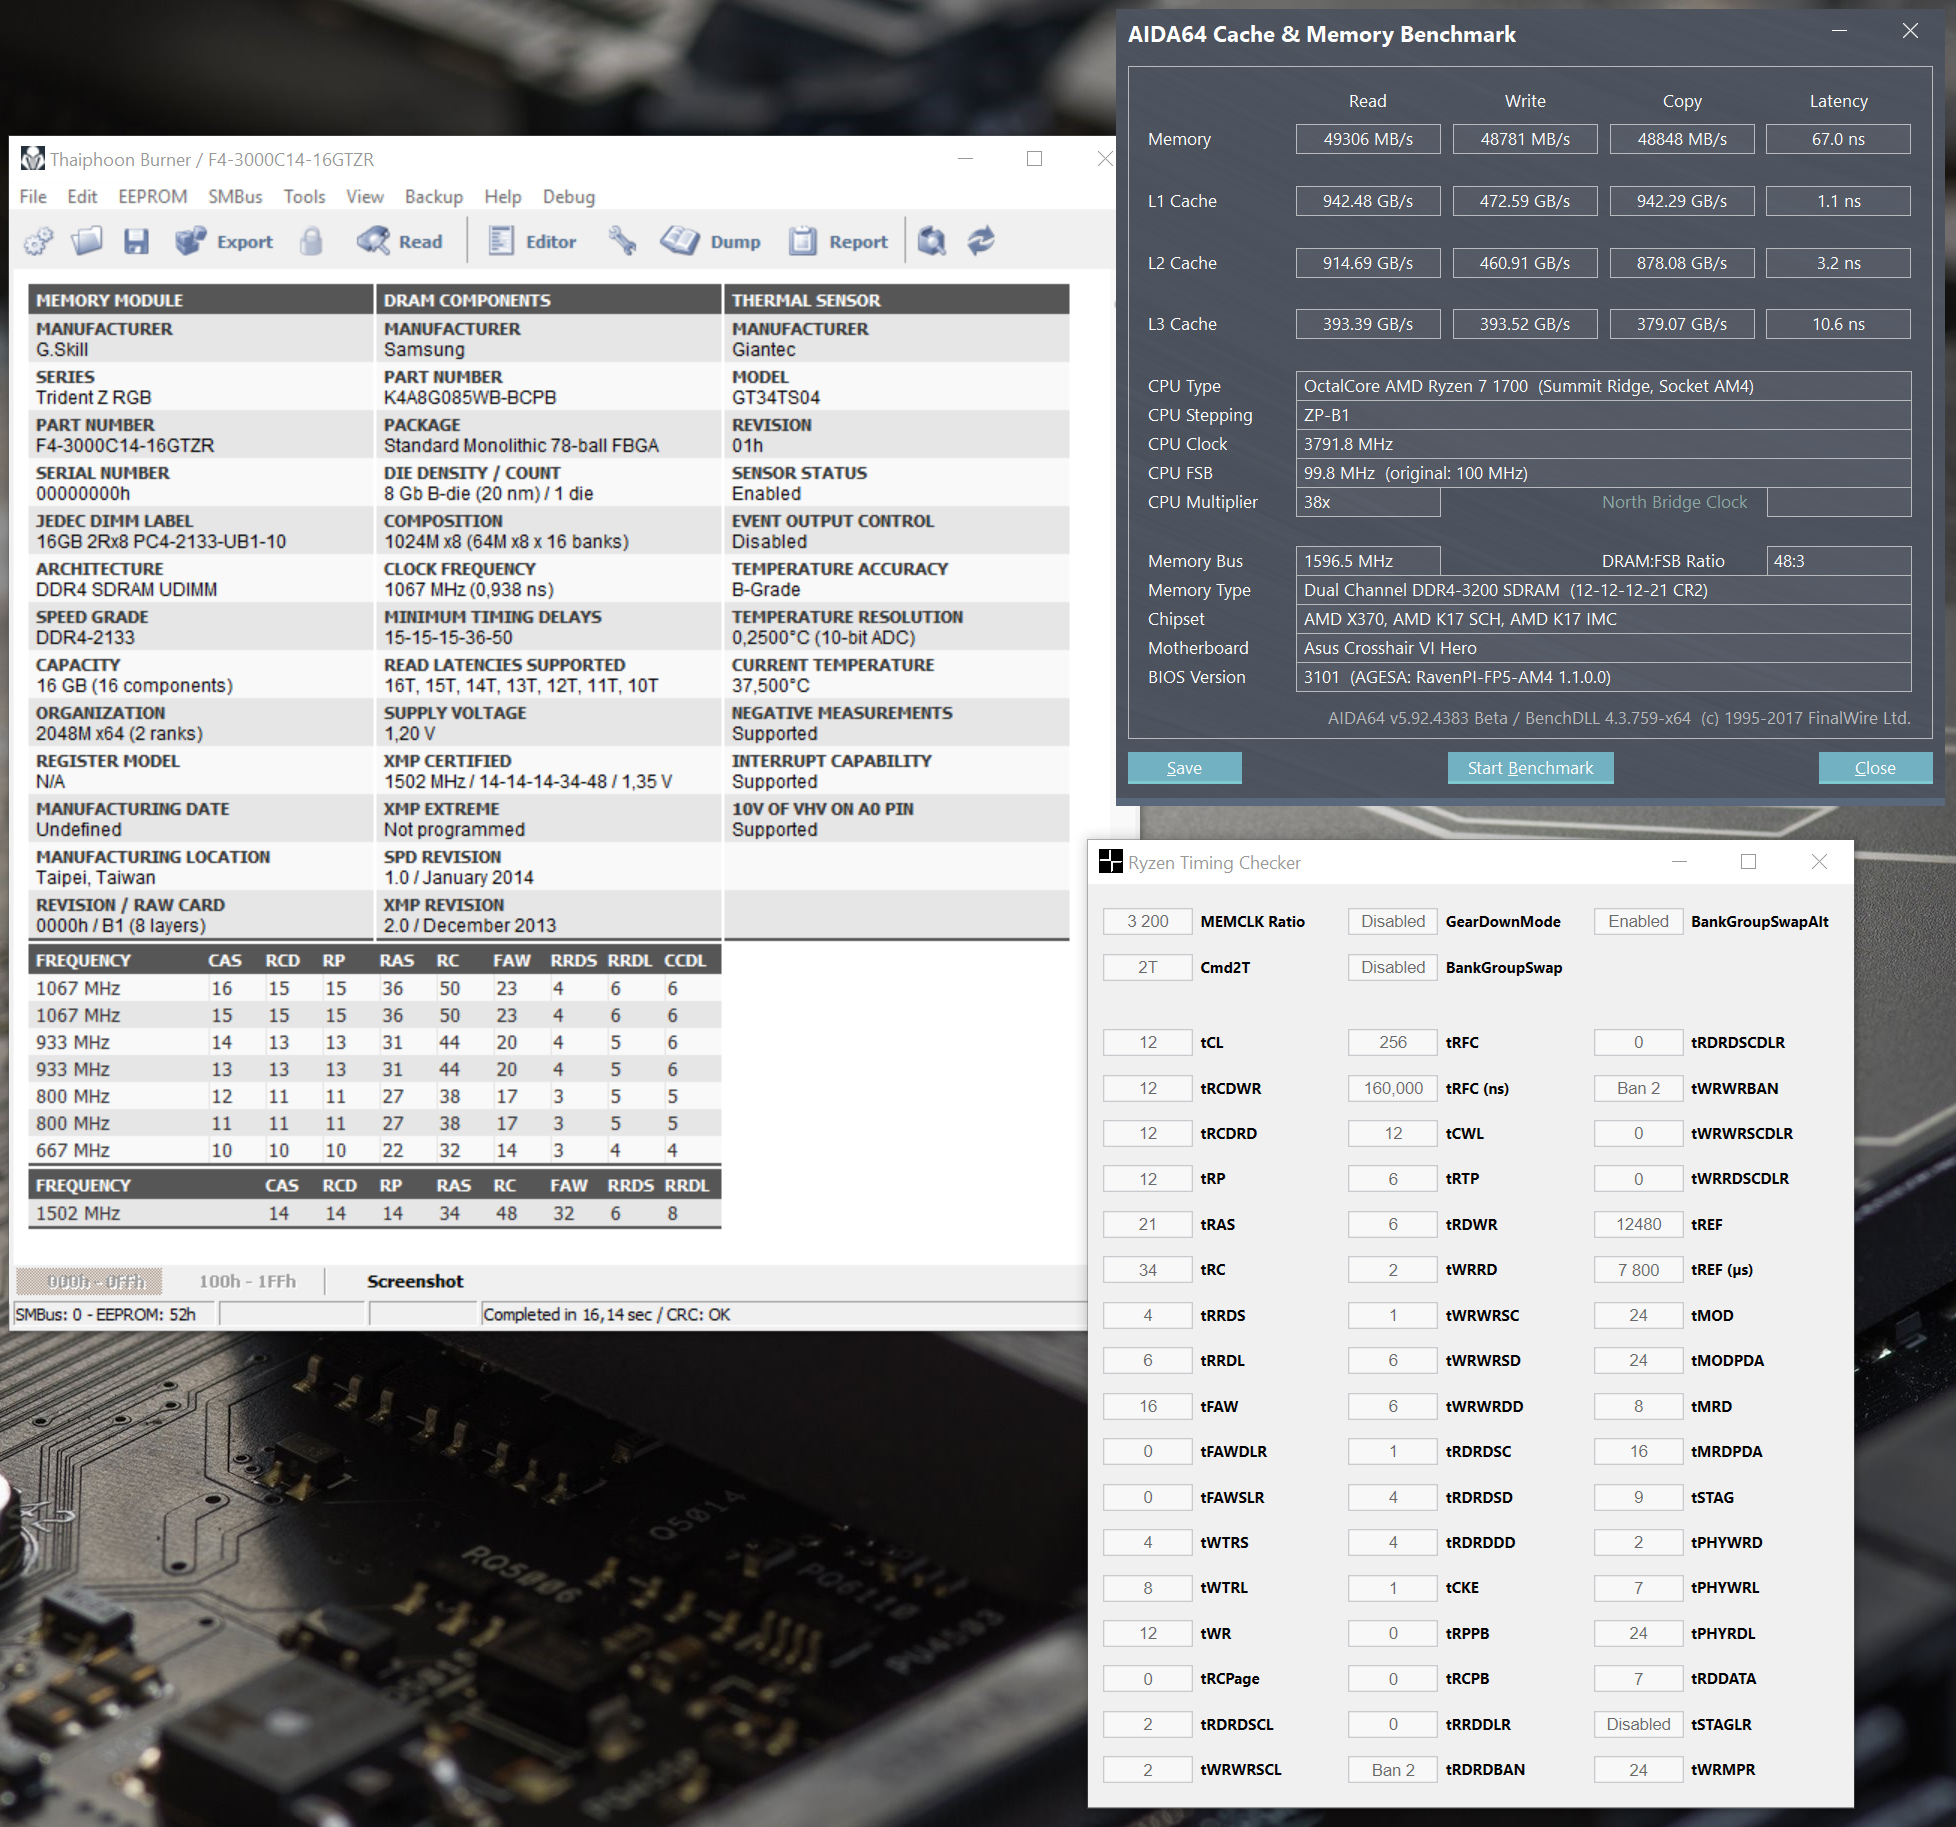Read SPD with the Read toolbar button
This screenshot has height=1827, width=1956.
tap(400, 241)
